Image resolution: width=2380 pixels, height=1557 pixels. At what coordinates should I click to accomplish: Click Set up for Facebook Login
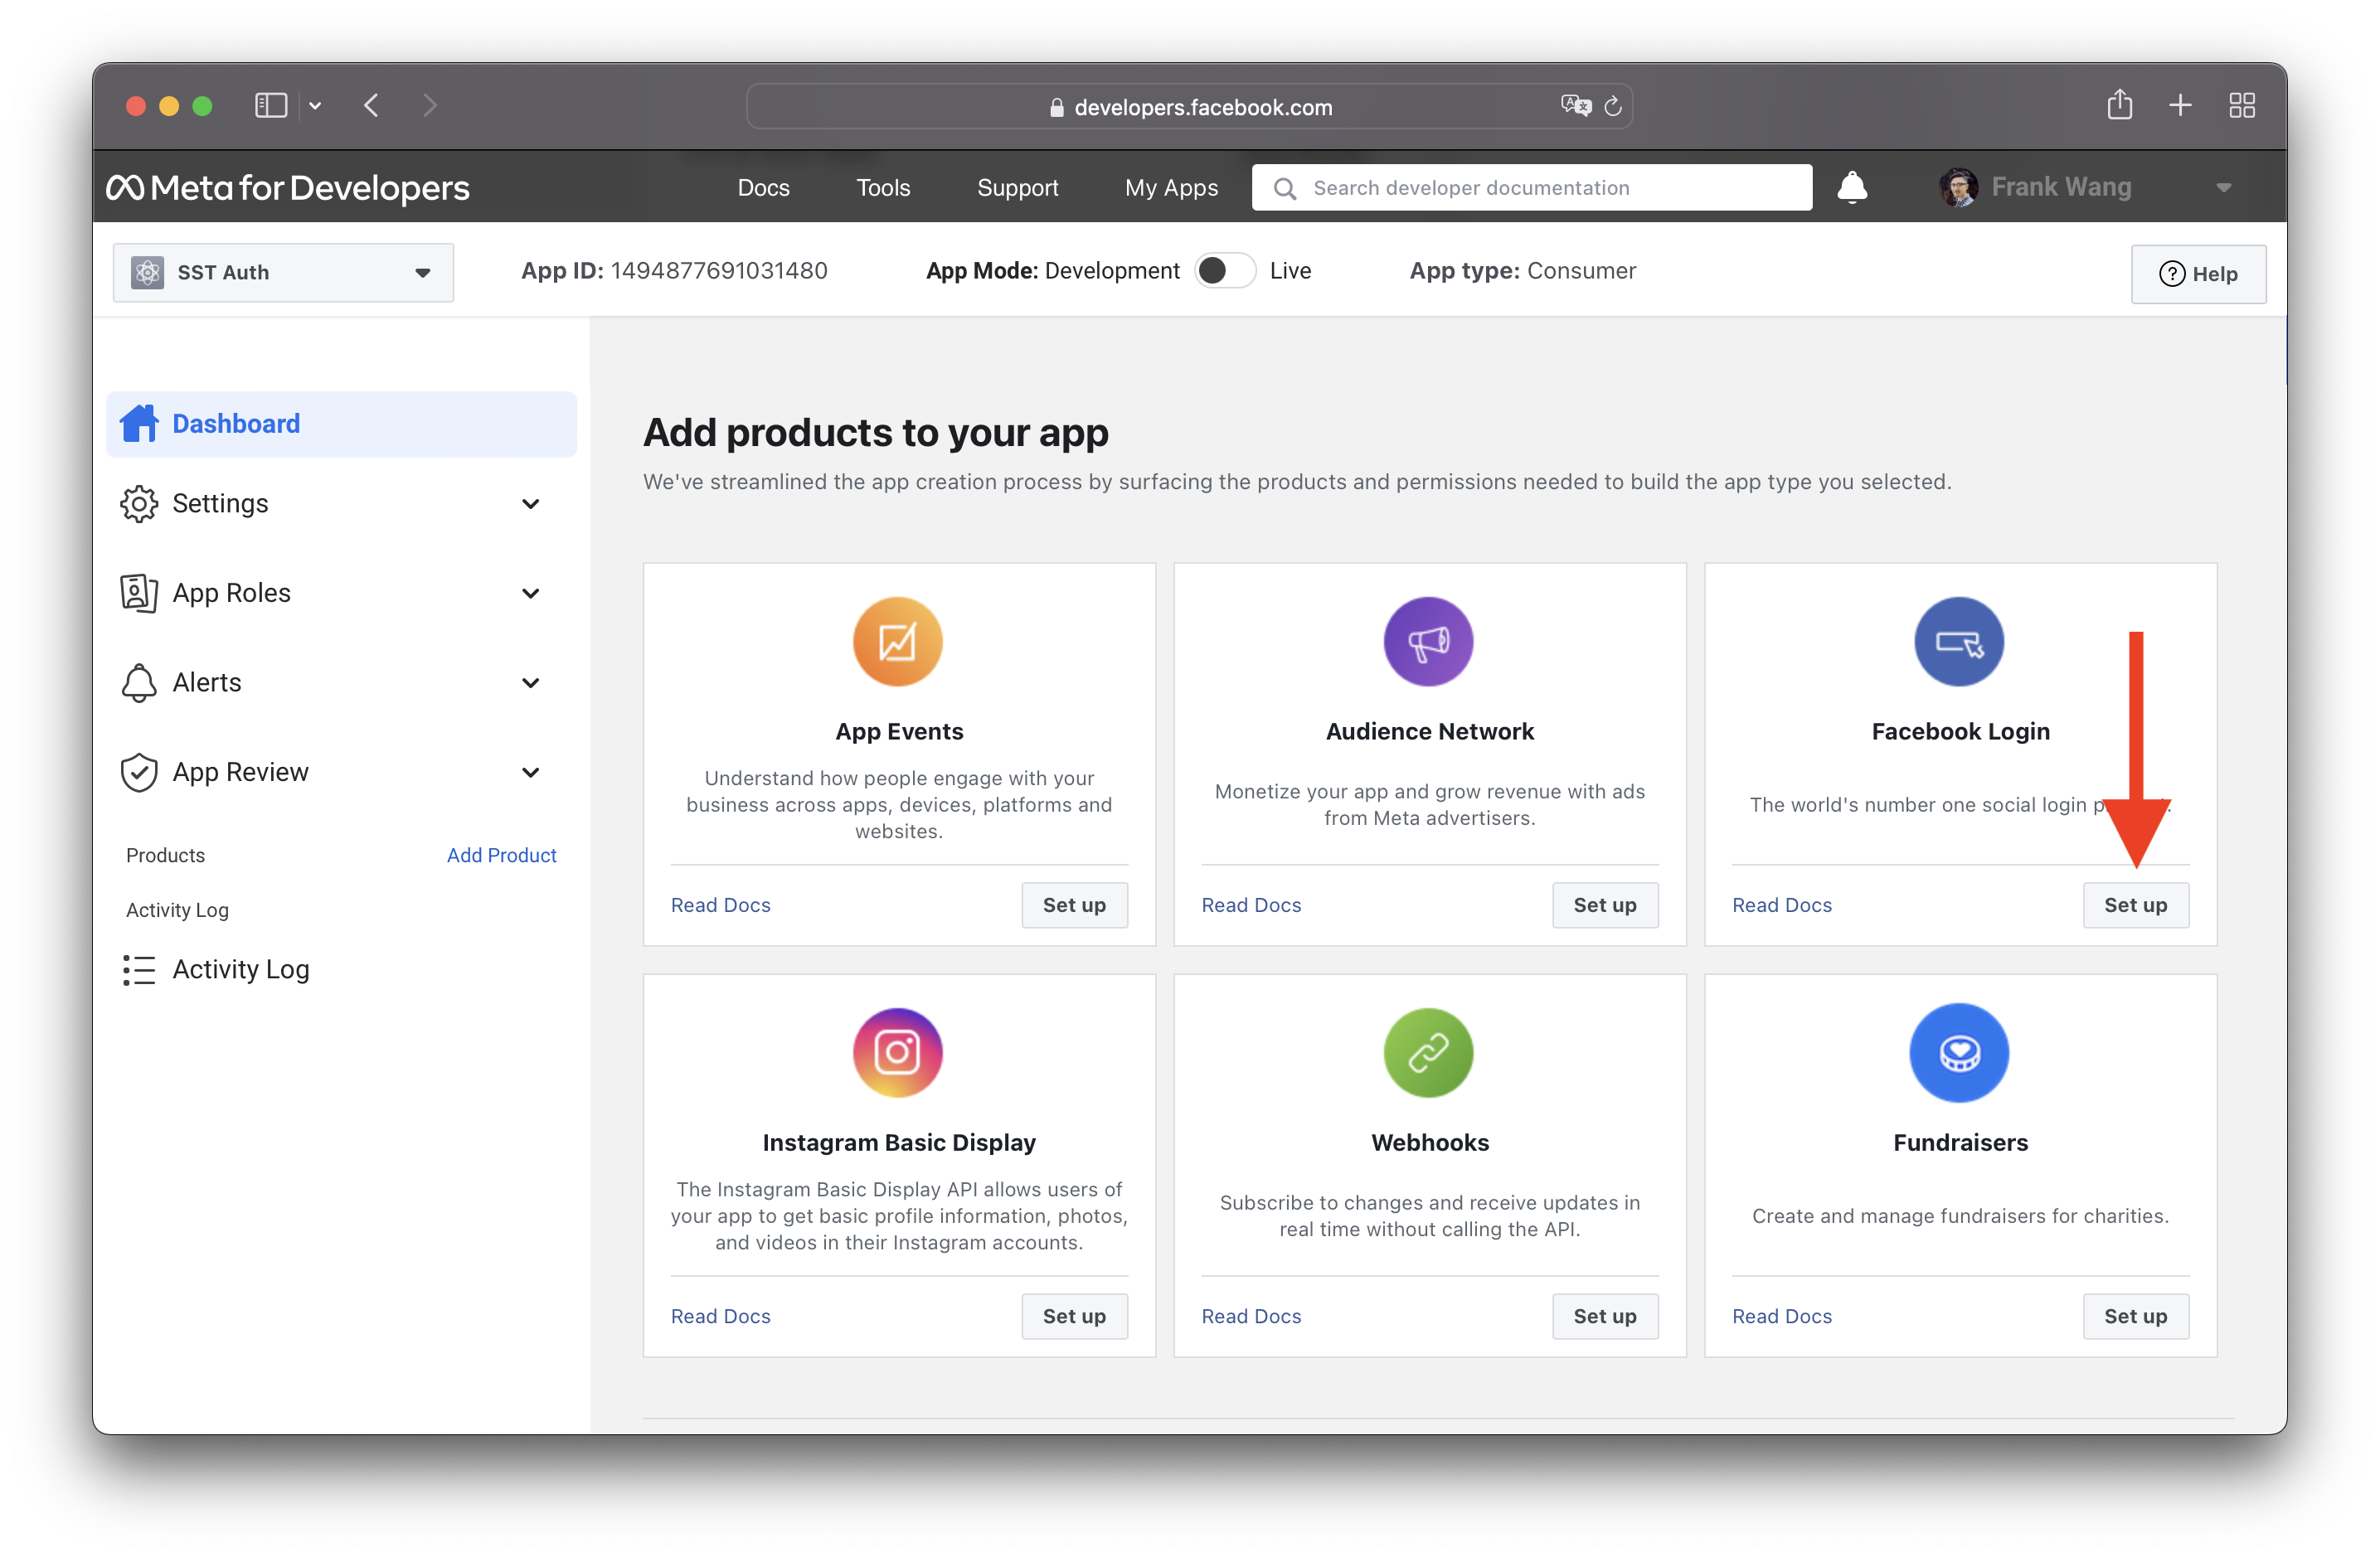click(x=2135, y=904)
